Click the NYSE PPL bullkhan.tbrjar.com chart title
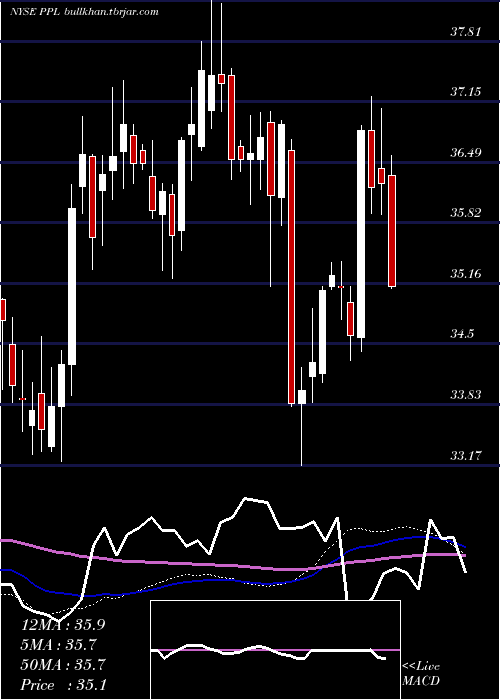 [x=84, y=12]
